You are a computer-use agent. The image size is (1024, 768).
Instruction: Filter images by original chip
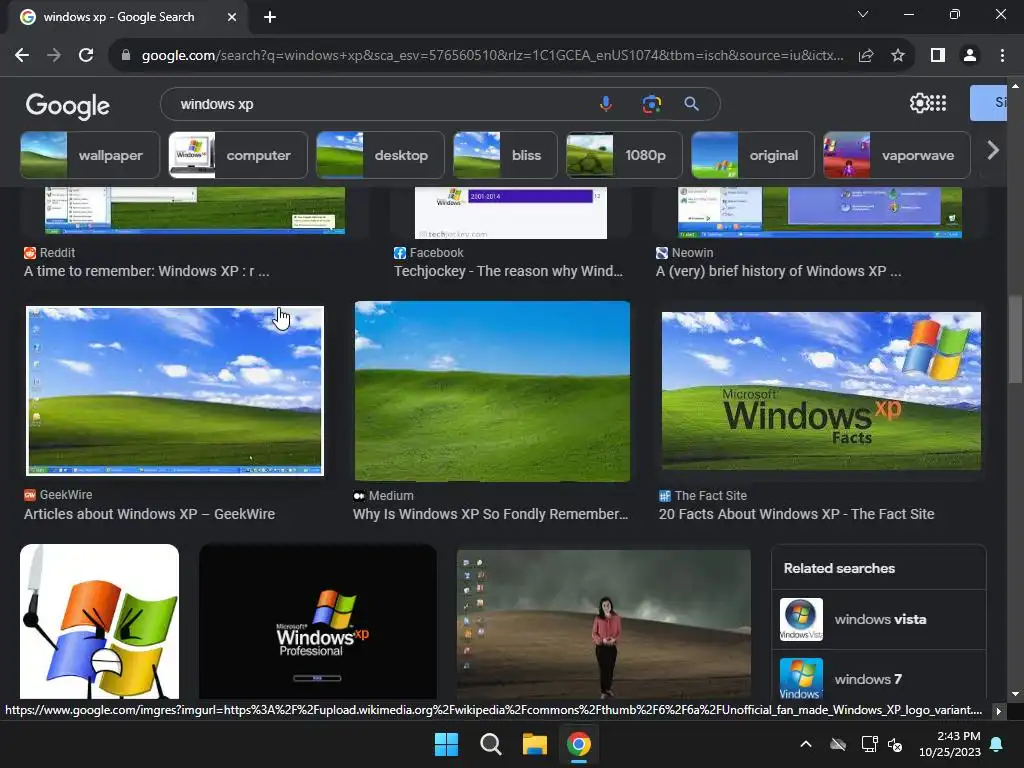tap(753, 155)
